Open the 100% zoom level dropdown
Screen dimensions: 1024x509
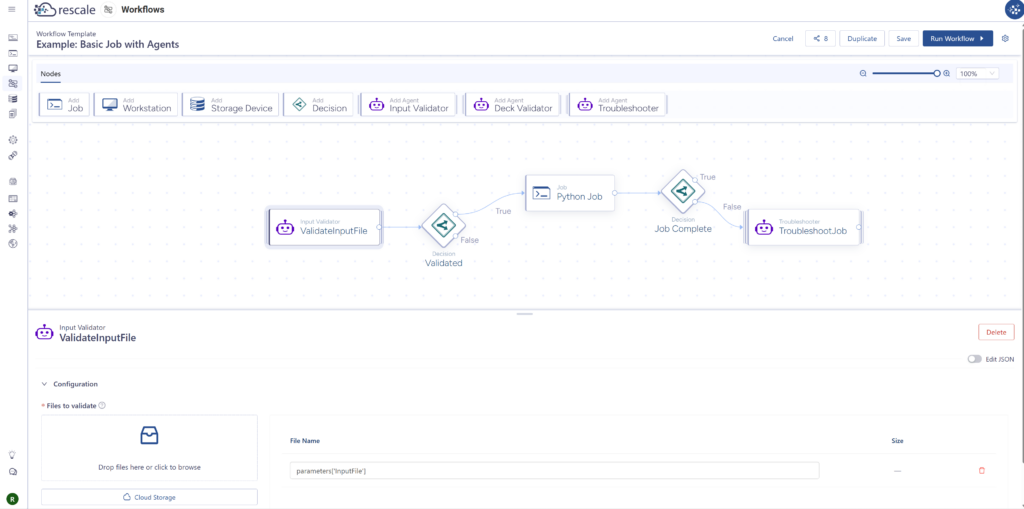pyautogui.click(x=978, y=74)
